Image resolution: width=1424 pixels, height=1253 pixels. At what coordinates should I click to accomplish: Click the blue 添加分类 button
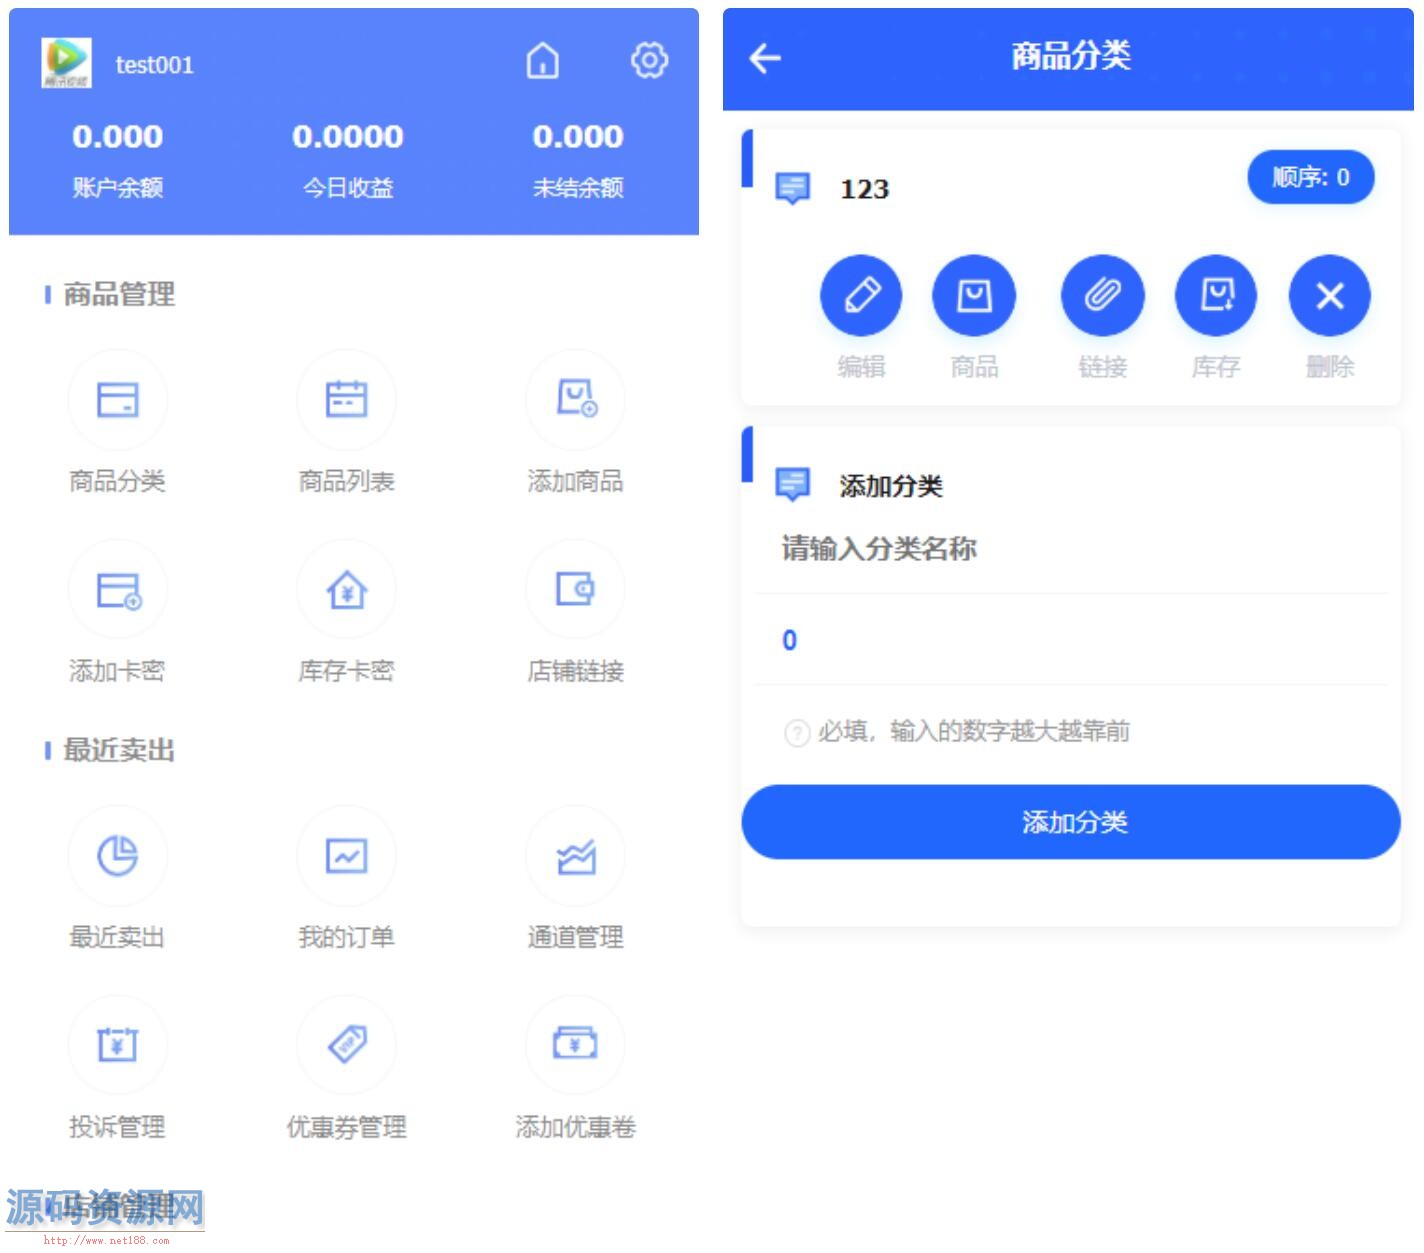tap(1071, 822)
